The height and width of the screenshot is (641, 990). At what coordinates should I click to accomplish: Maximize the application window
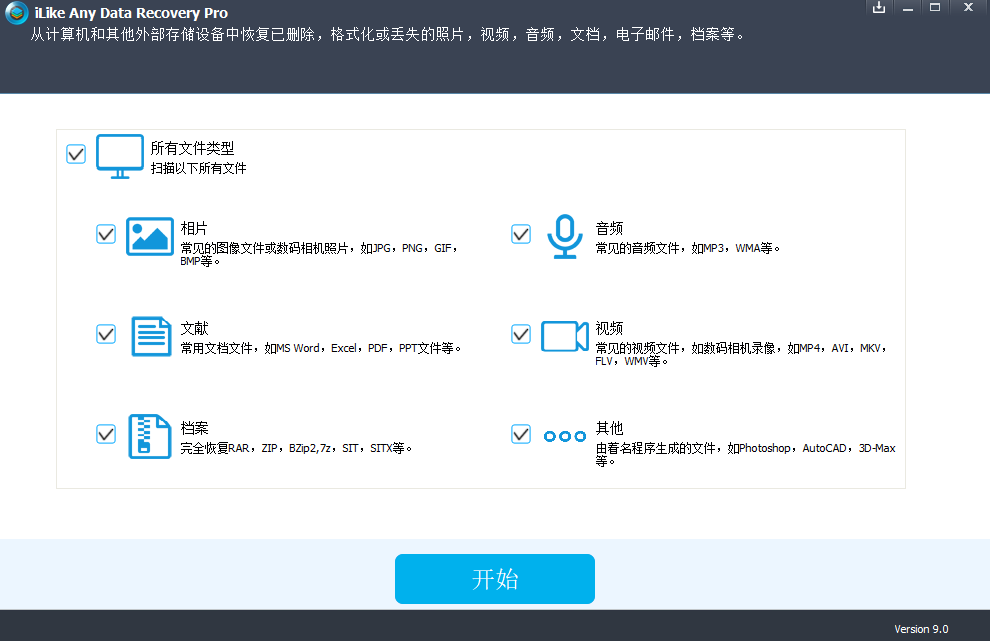(935, 8)
